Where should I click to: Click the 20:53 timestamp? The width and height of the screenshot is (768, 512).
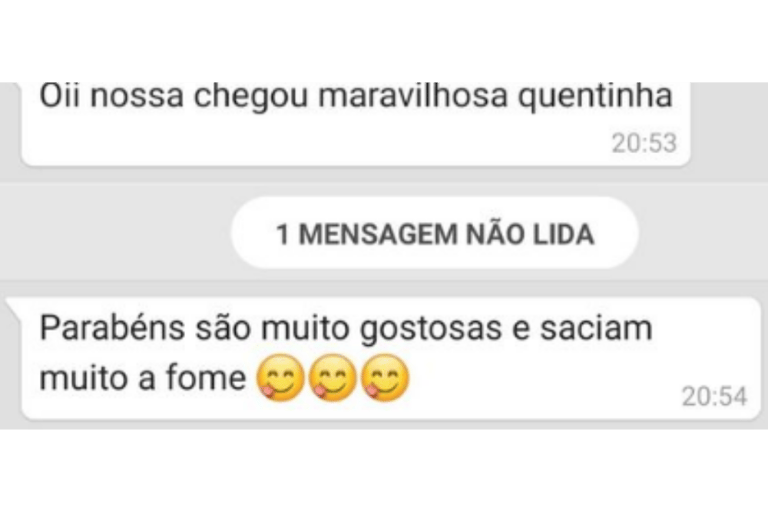click(x=644, y=143)
